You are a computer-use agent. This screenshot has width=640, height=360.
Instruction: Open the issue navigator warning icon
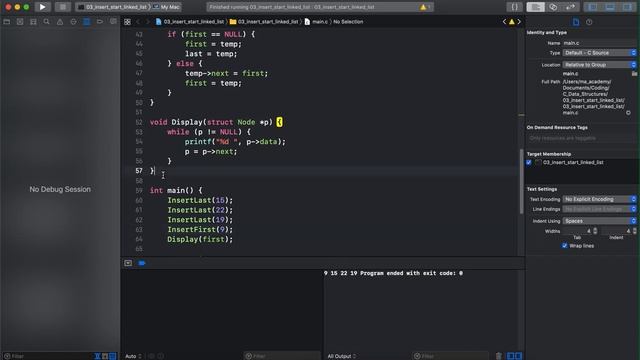click(60, 22)
